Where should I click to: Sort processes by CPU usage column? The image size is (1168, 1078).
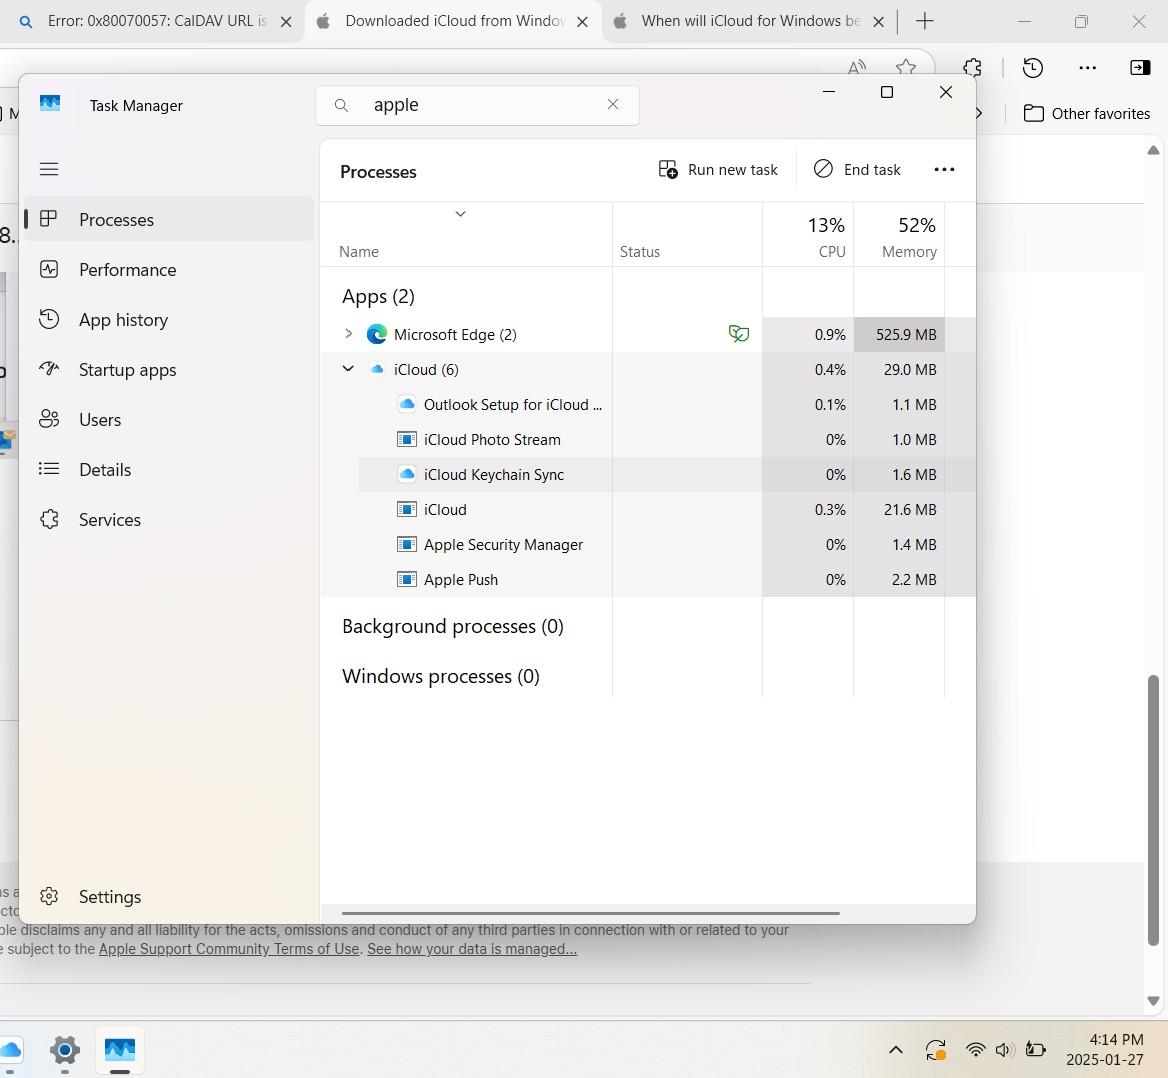(x=808, y=235)
